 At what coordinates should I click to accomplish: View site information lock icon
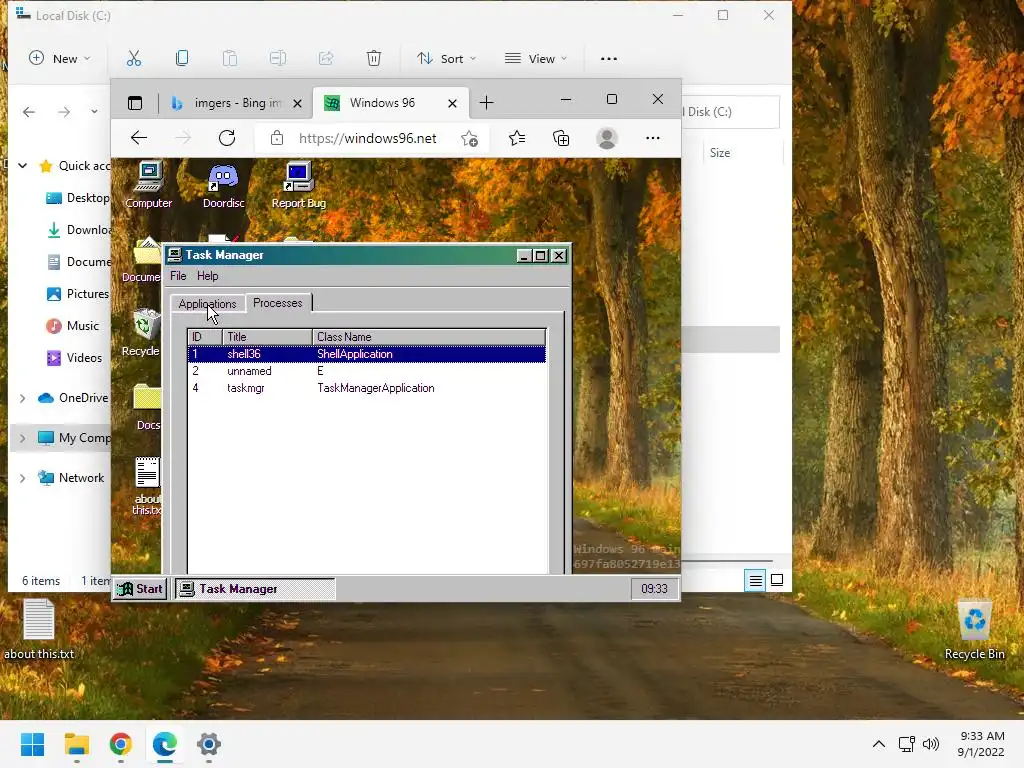(x=277, y=138)
